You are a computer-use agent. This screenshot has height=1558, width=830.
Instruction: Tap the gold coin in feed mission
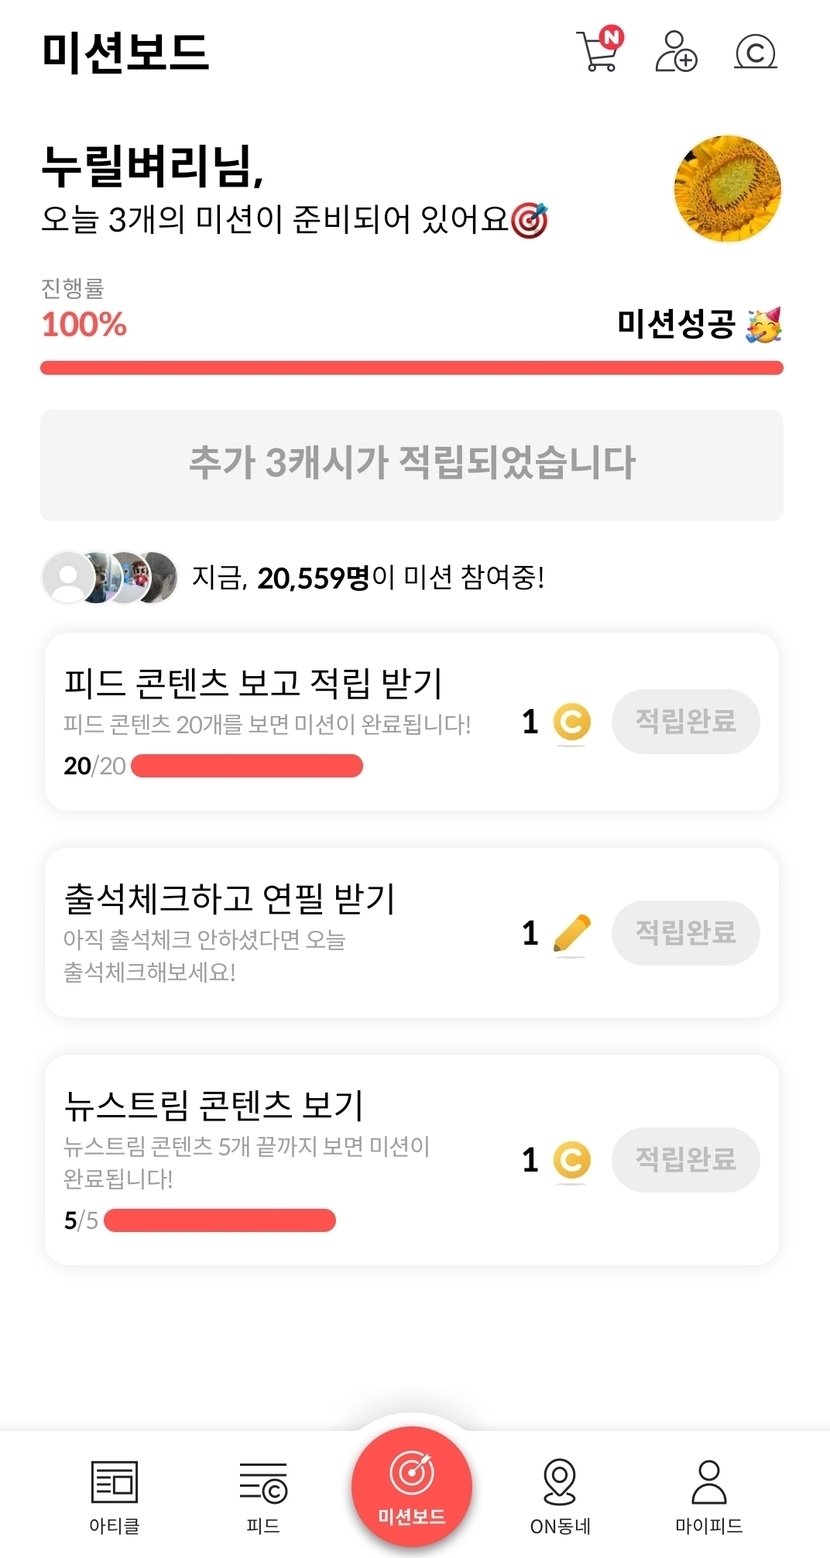(571, 722)
